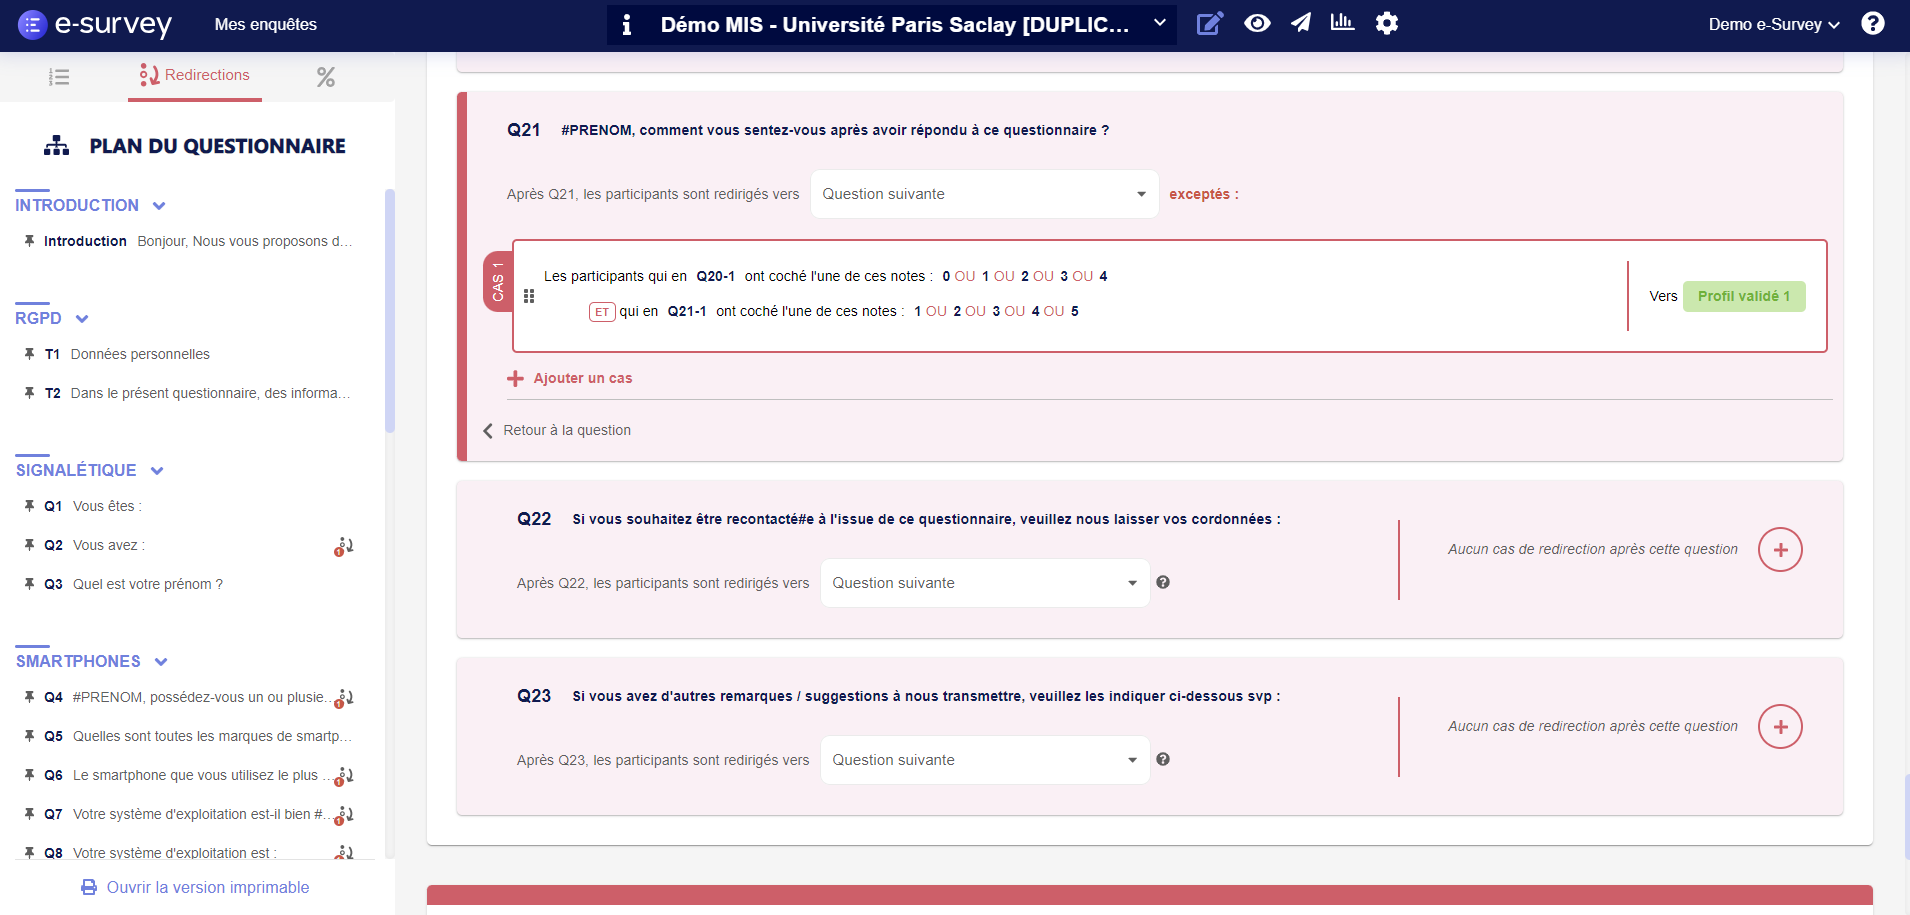Viewport: 1910px width, 915px height.
Task: Click the diffusion (paper plane) icon
Action: pos(1300,24)
